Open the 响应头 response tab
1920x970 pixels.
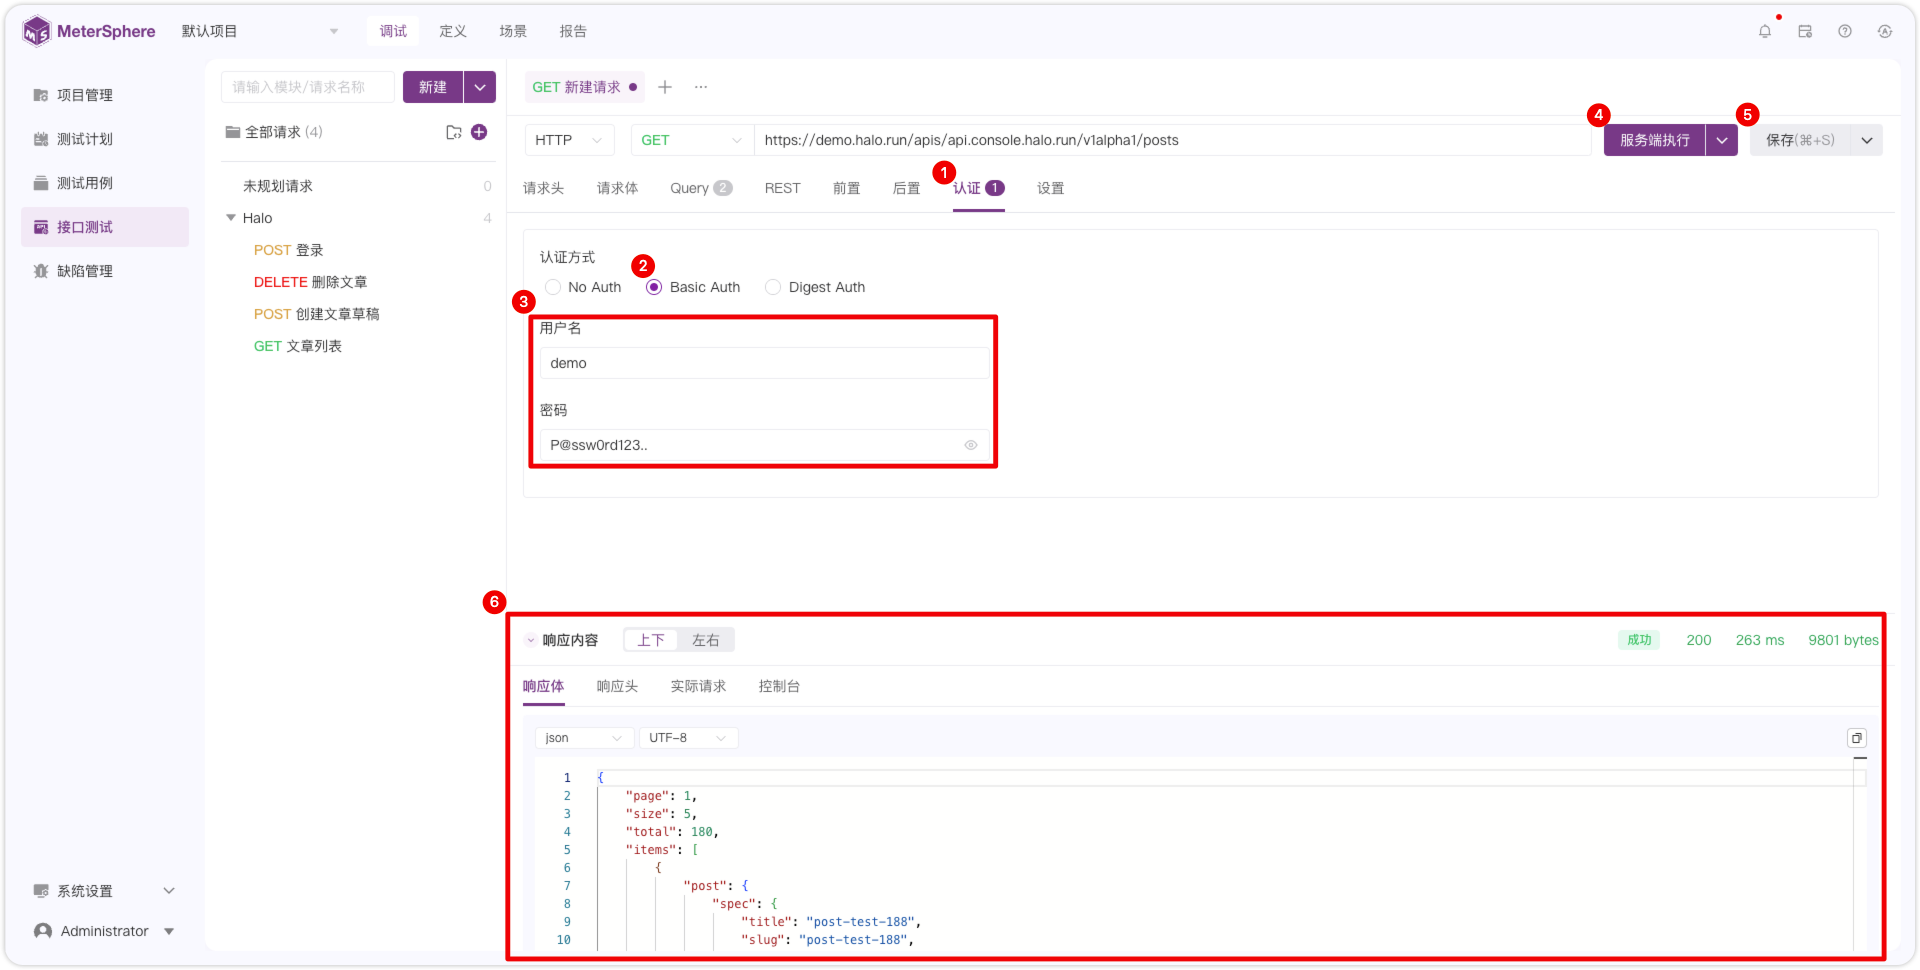coord(618,686)
